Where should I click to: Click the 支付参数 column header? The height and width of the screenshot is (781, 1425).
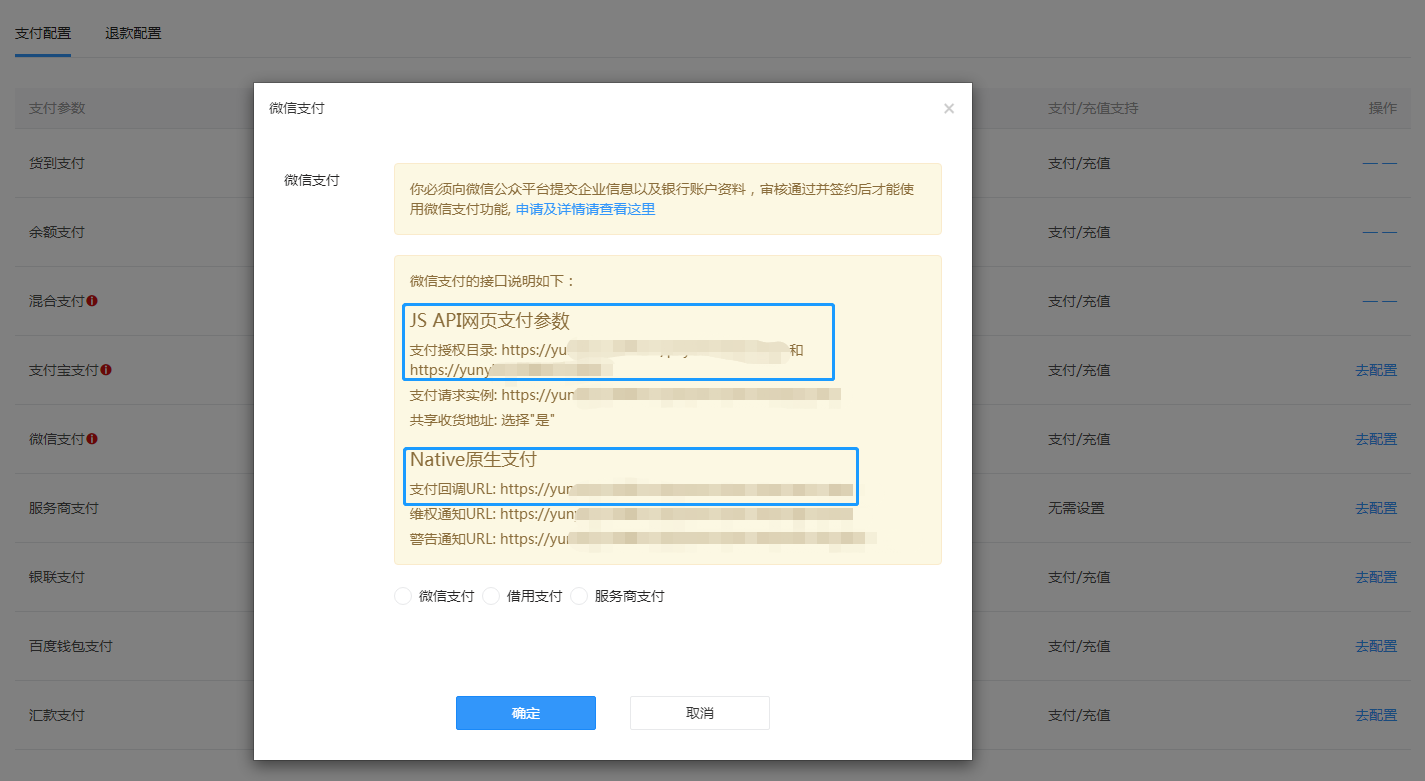57,108
